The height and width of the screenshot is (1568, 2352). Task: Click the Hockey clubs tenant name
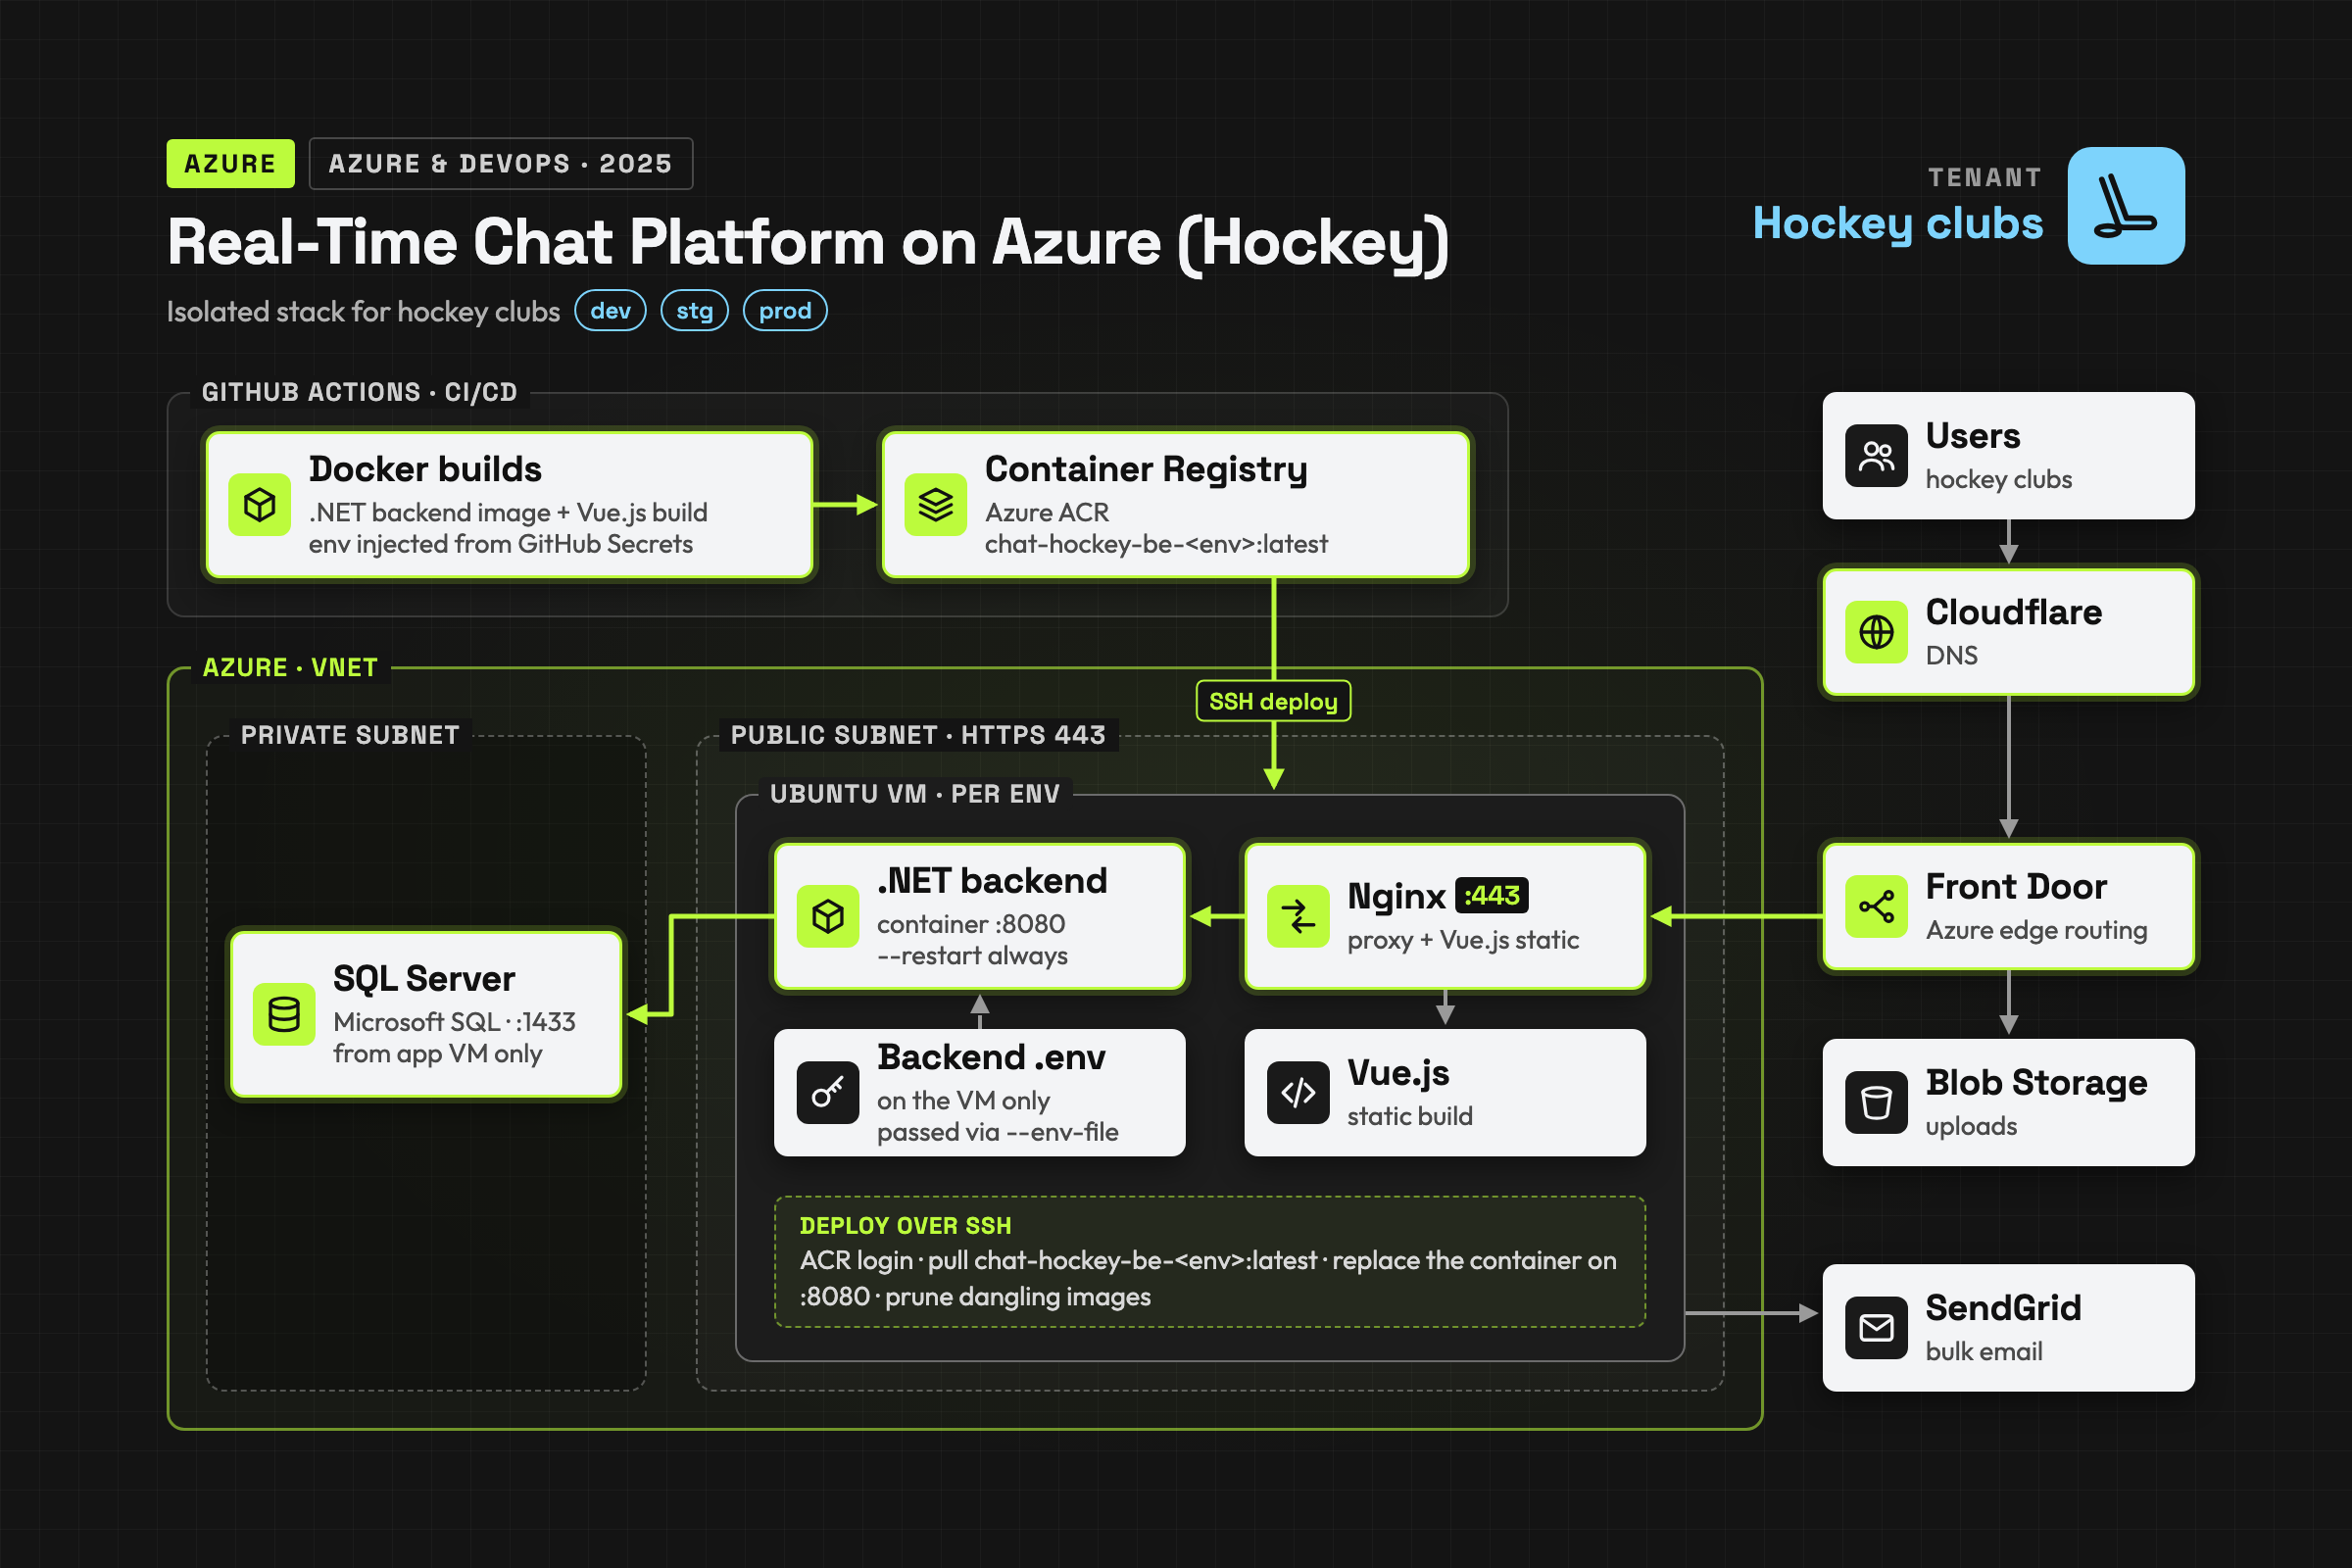click(x=1898, y=223)
